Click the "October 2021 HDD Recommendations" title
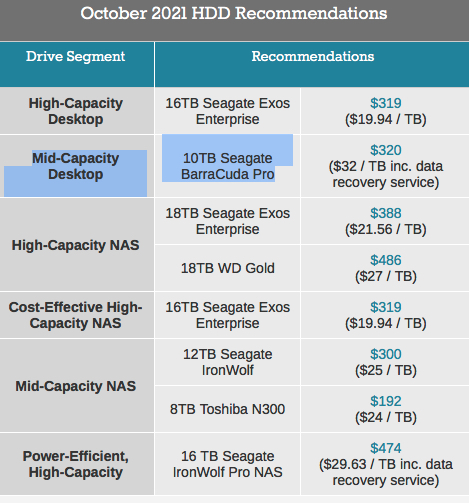 coord(234,14)
